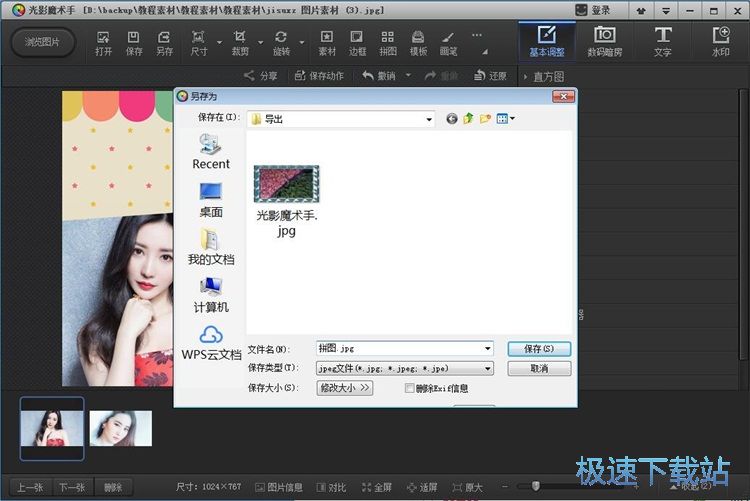Fit image to screen with 适屏
This screenshot has width=750, height=501.
(422, 487)
